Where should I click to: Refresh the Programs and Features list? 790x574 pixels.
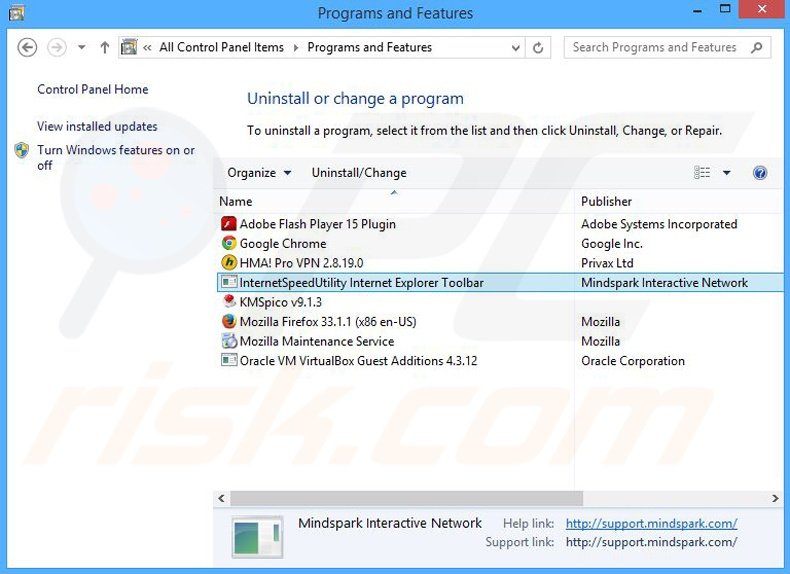538,48
